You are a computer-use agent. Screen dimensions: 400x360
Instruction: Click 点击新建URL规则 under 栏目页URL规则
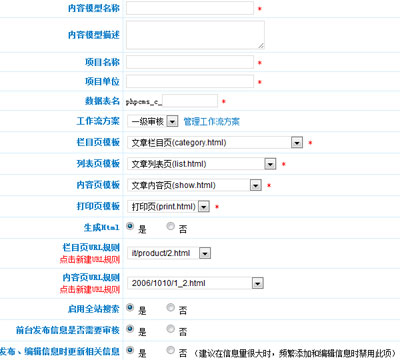(90, 260)
